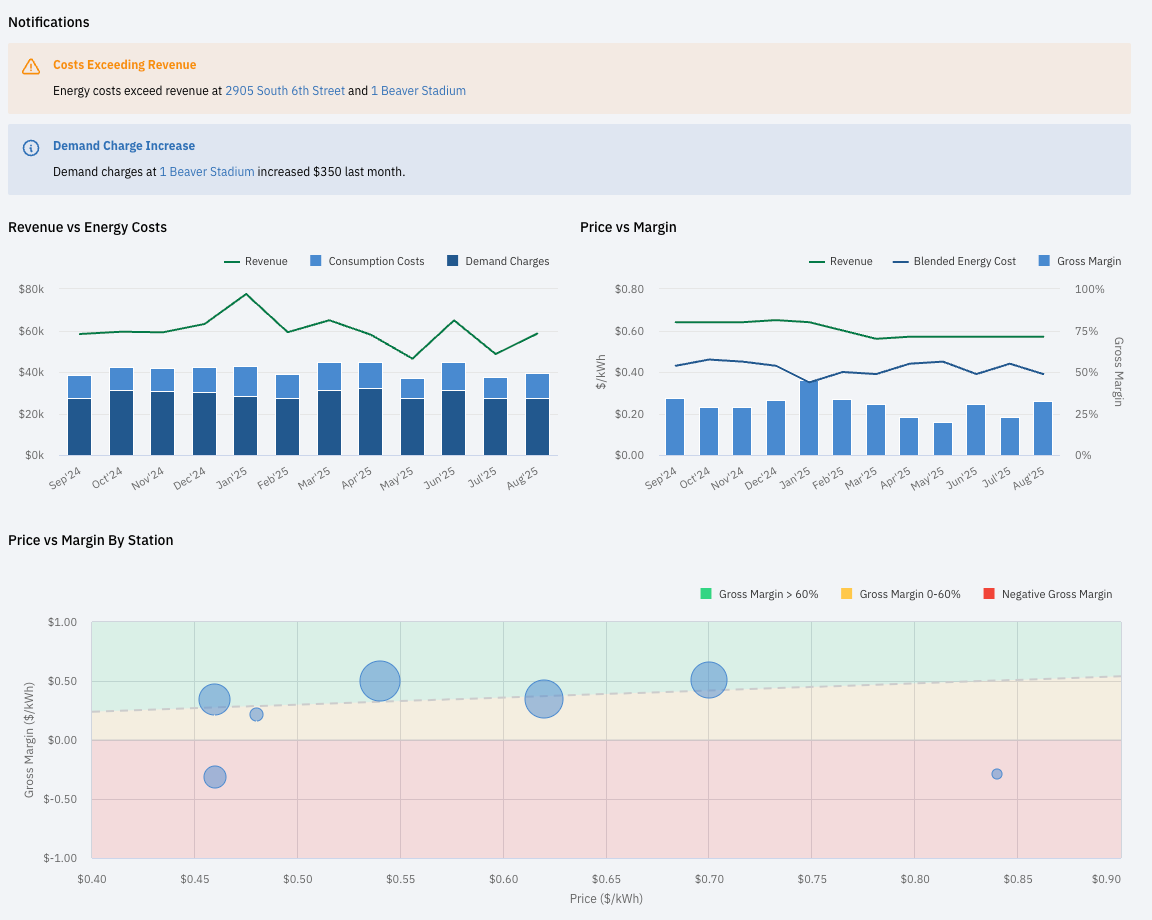Toggle Demand Charges legend entry
1152x920 pixels.
coord(498,261)
